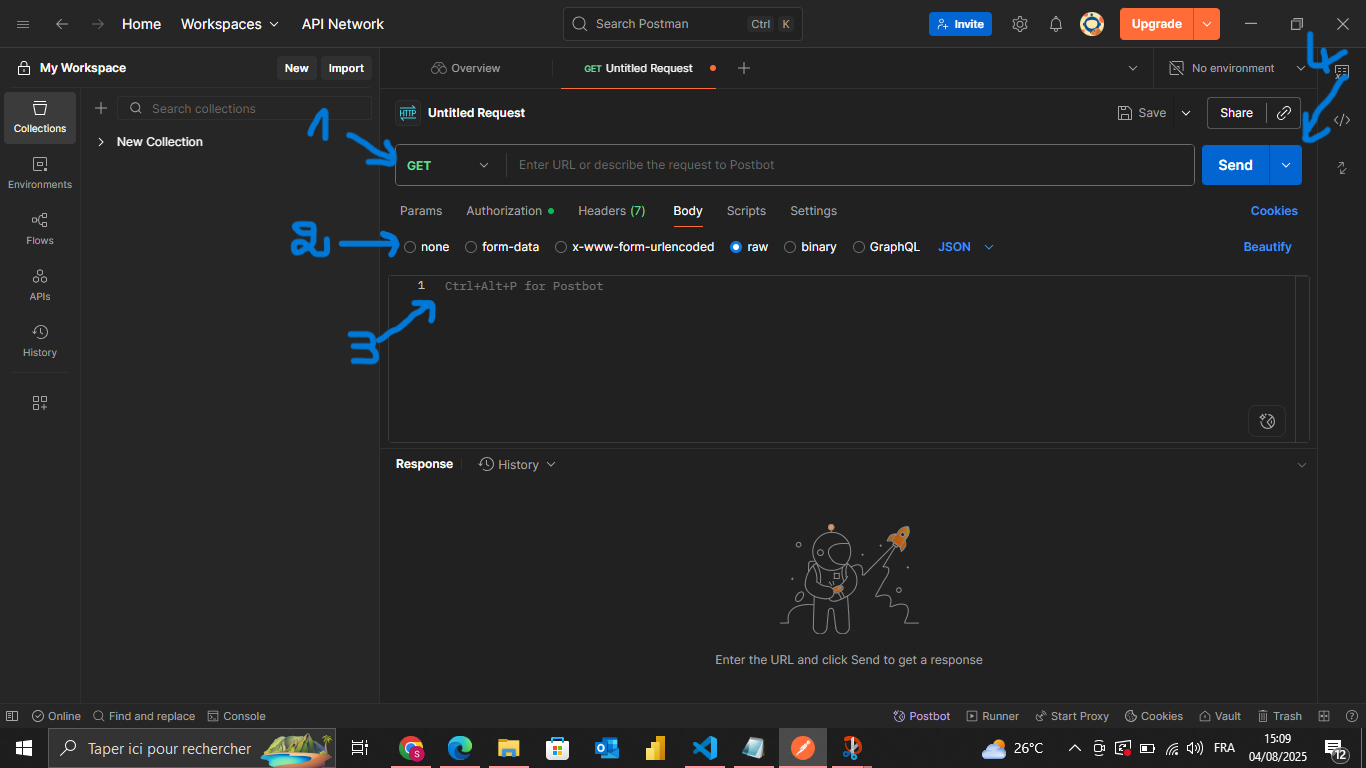Click the Postbot icon in the body editor
Viewport: 1366px width, 768px height.
[1267, 421]
